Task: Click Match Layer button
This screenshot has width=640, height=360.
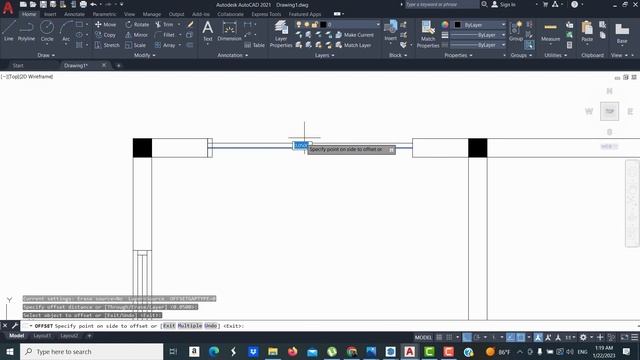Action: tap(353, 45)
